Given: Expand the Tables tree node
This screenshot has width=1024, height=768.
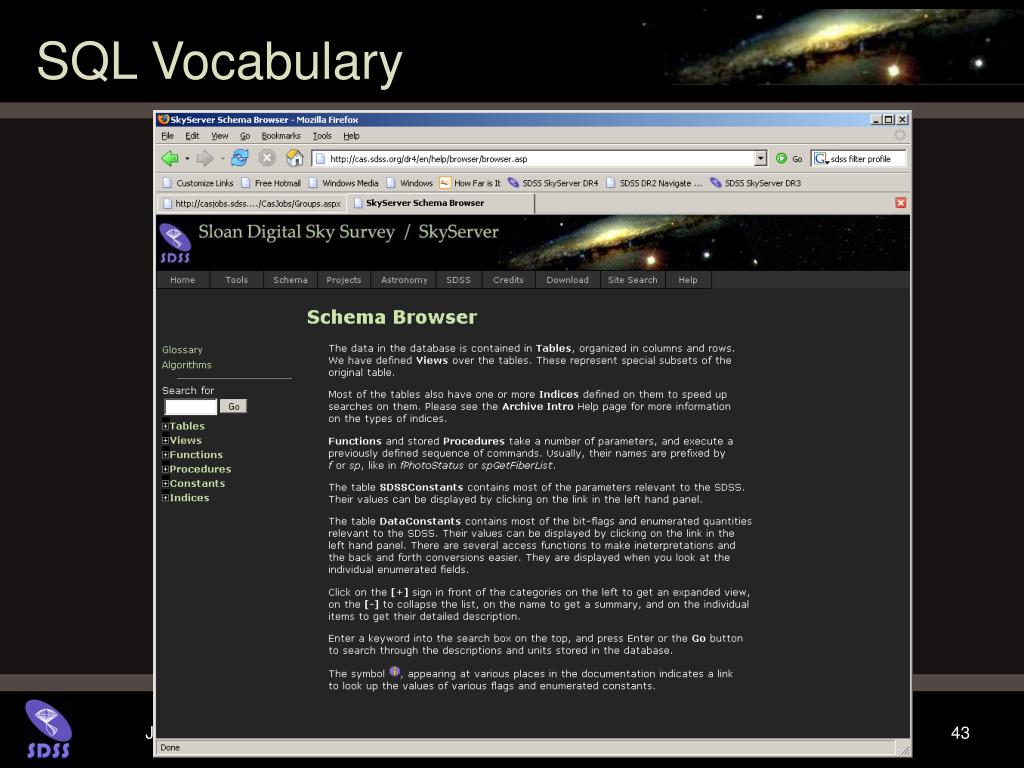Looking at the screenshot, I should click(165, 426).
